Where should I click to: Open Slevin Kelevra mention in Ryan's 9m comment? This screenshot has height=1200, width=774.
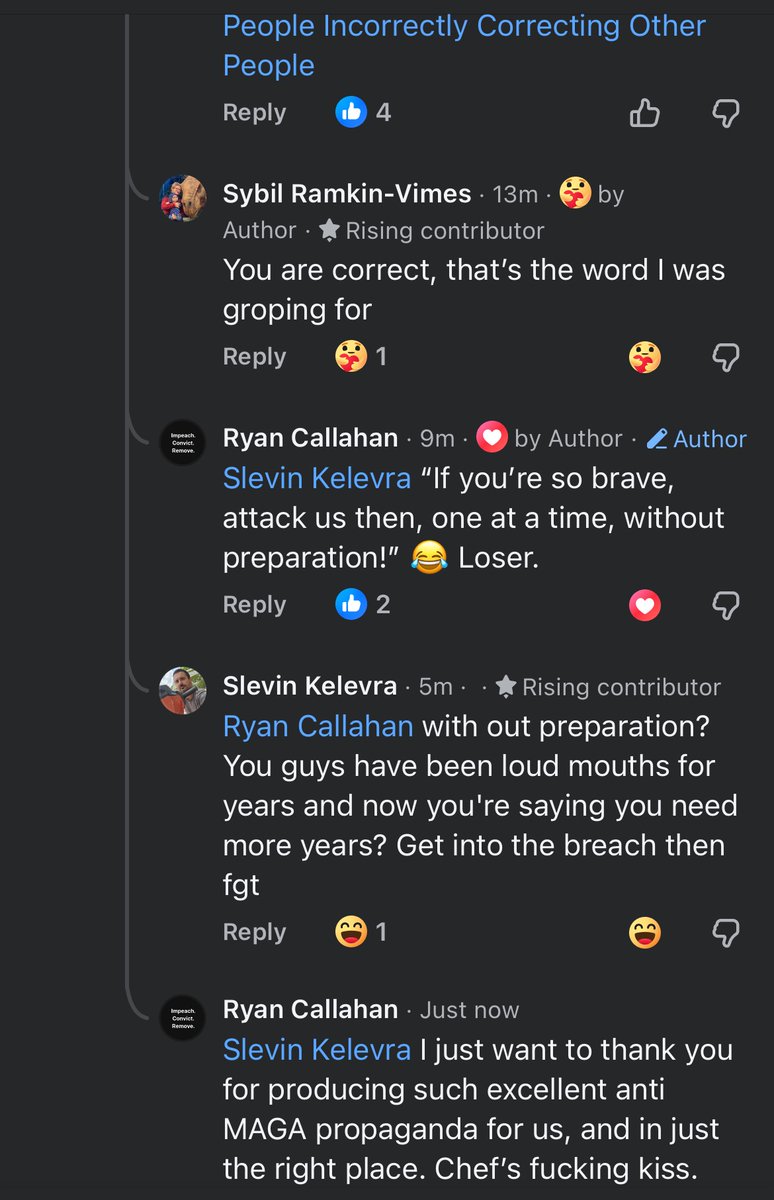coord(317,478)
